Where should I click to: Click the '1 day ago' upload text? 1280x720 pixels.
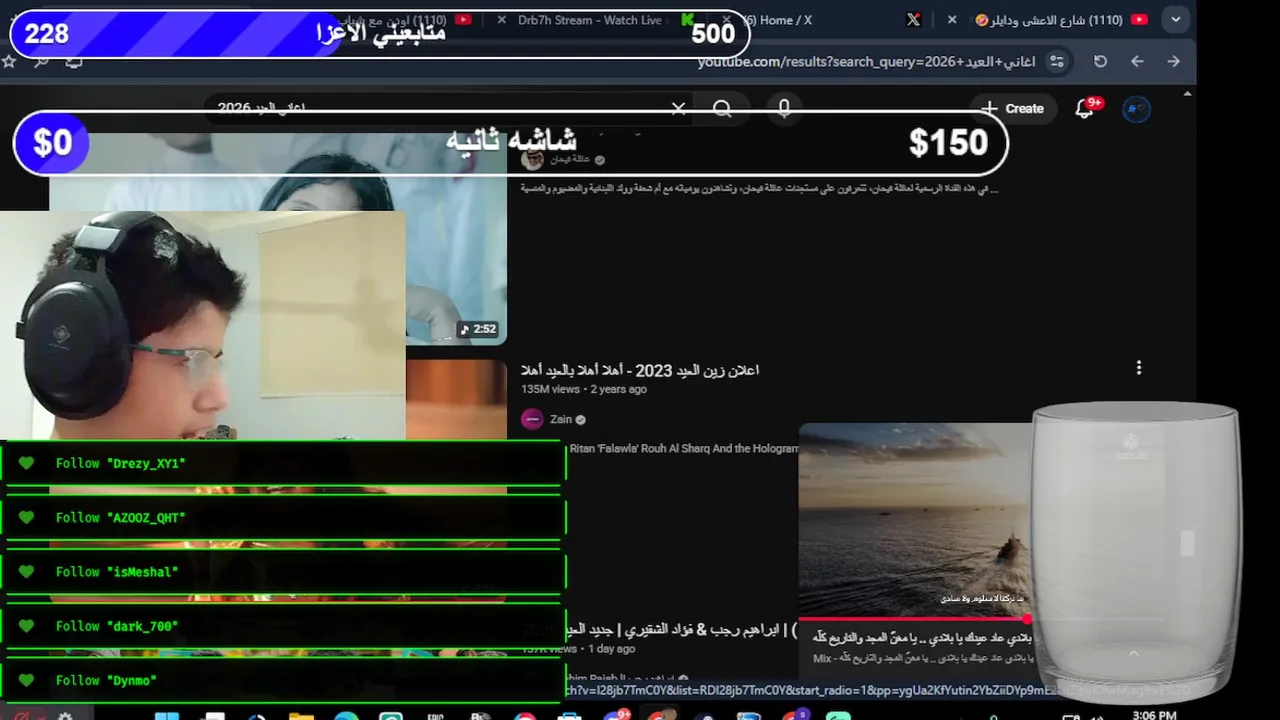click(612, 649)
